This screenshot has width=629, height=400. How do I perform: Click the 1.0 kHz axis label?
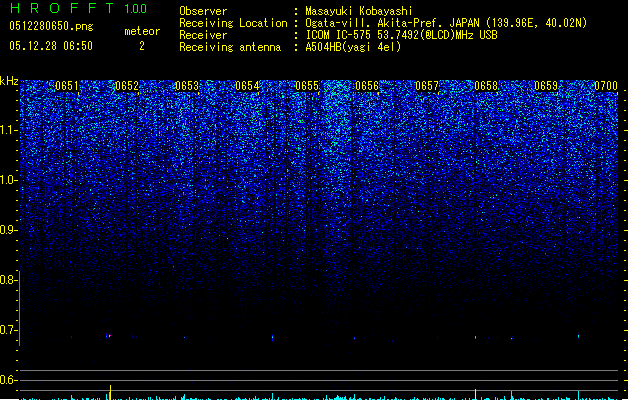pos(8,180)
